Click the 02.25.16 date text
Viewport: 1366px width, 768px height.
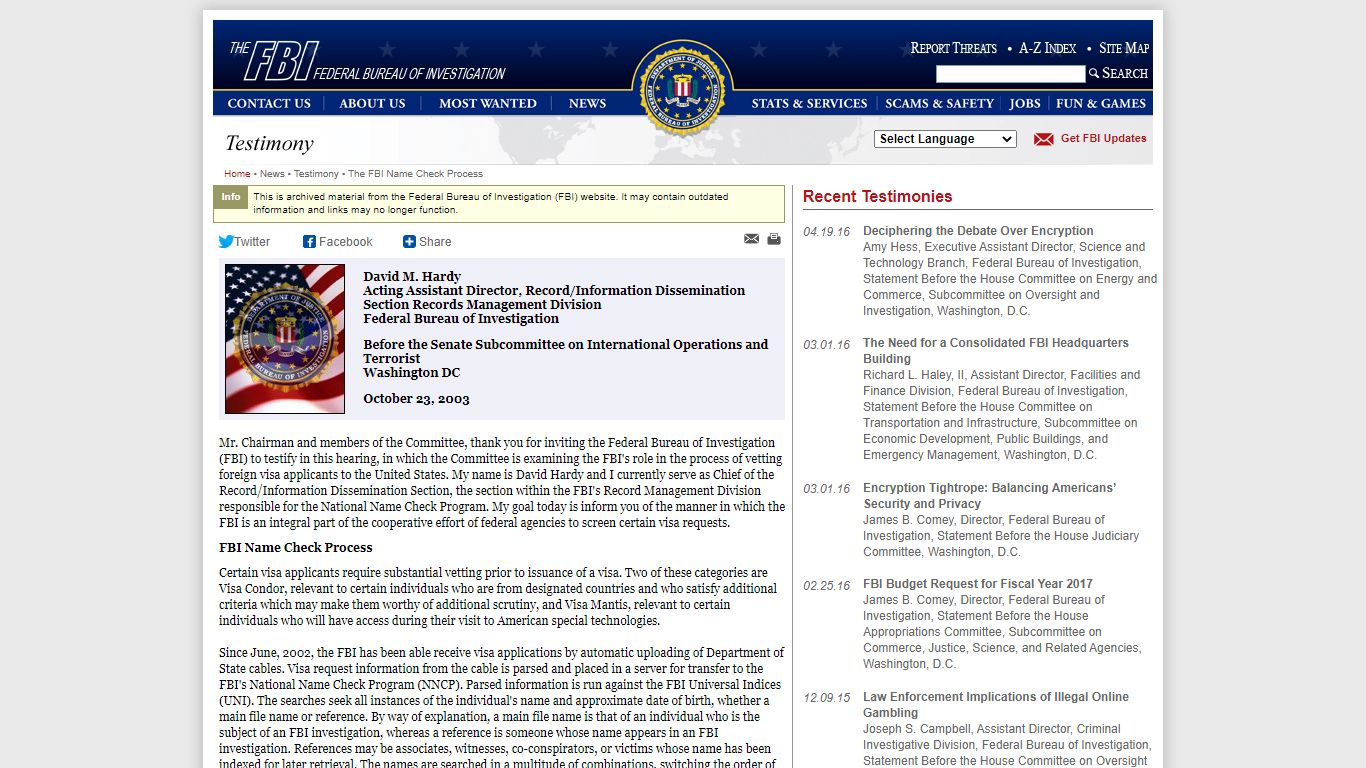tap(826, 586)
